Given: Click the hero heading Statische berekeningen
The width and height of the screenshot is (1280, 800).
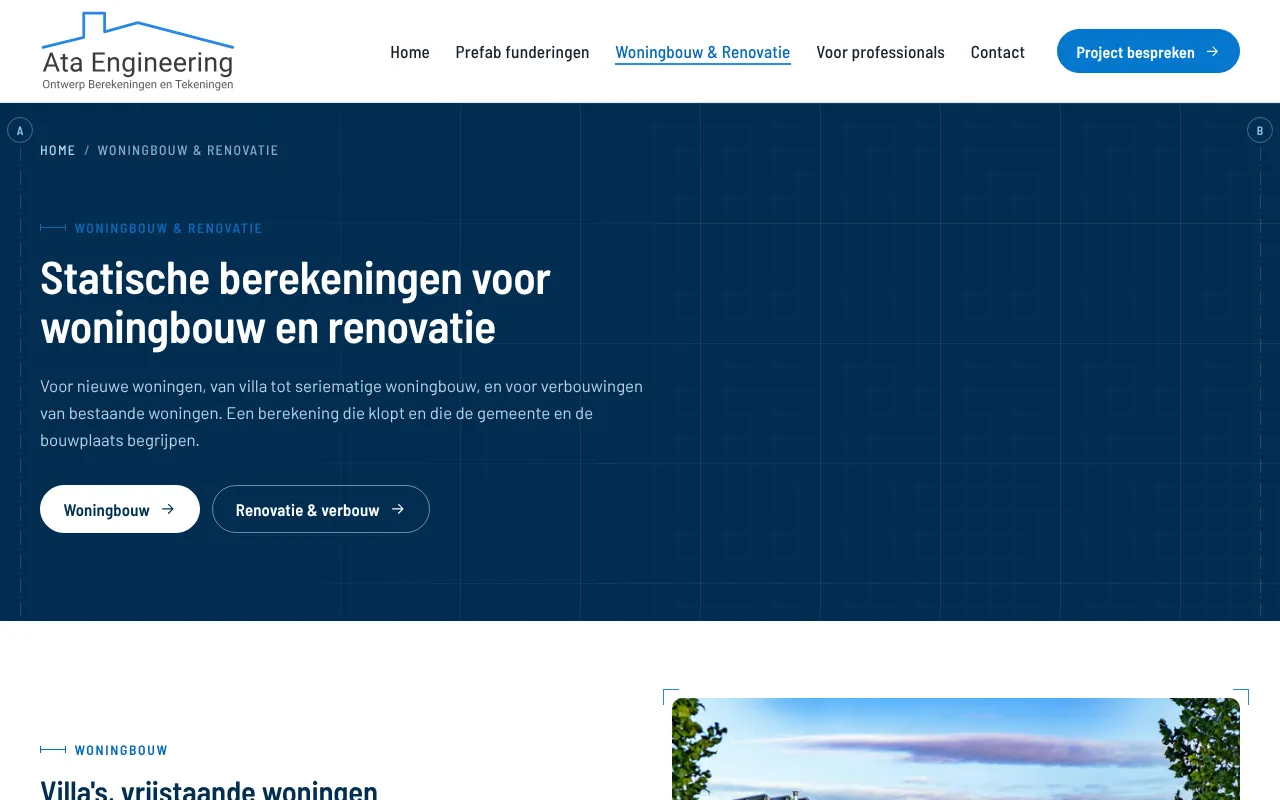Looking at the screenshot, I should coord(295,303).
